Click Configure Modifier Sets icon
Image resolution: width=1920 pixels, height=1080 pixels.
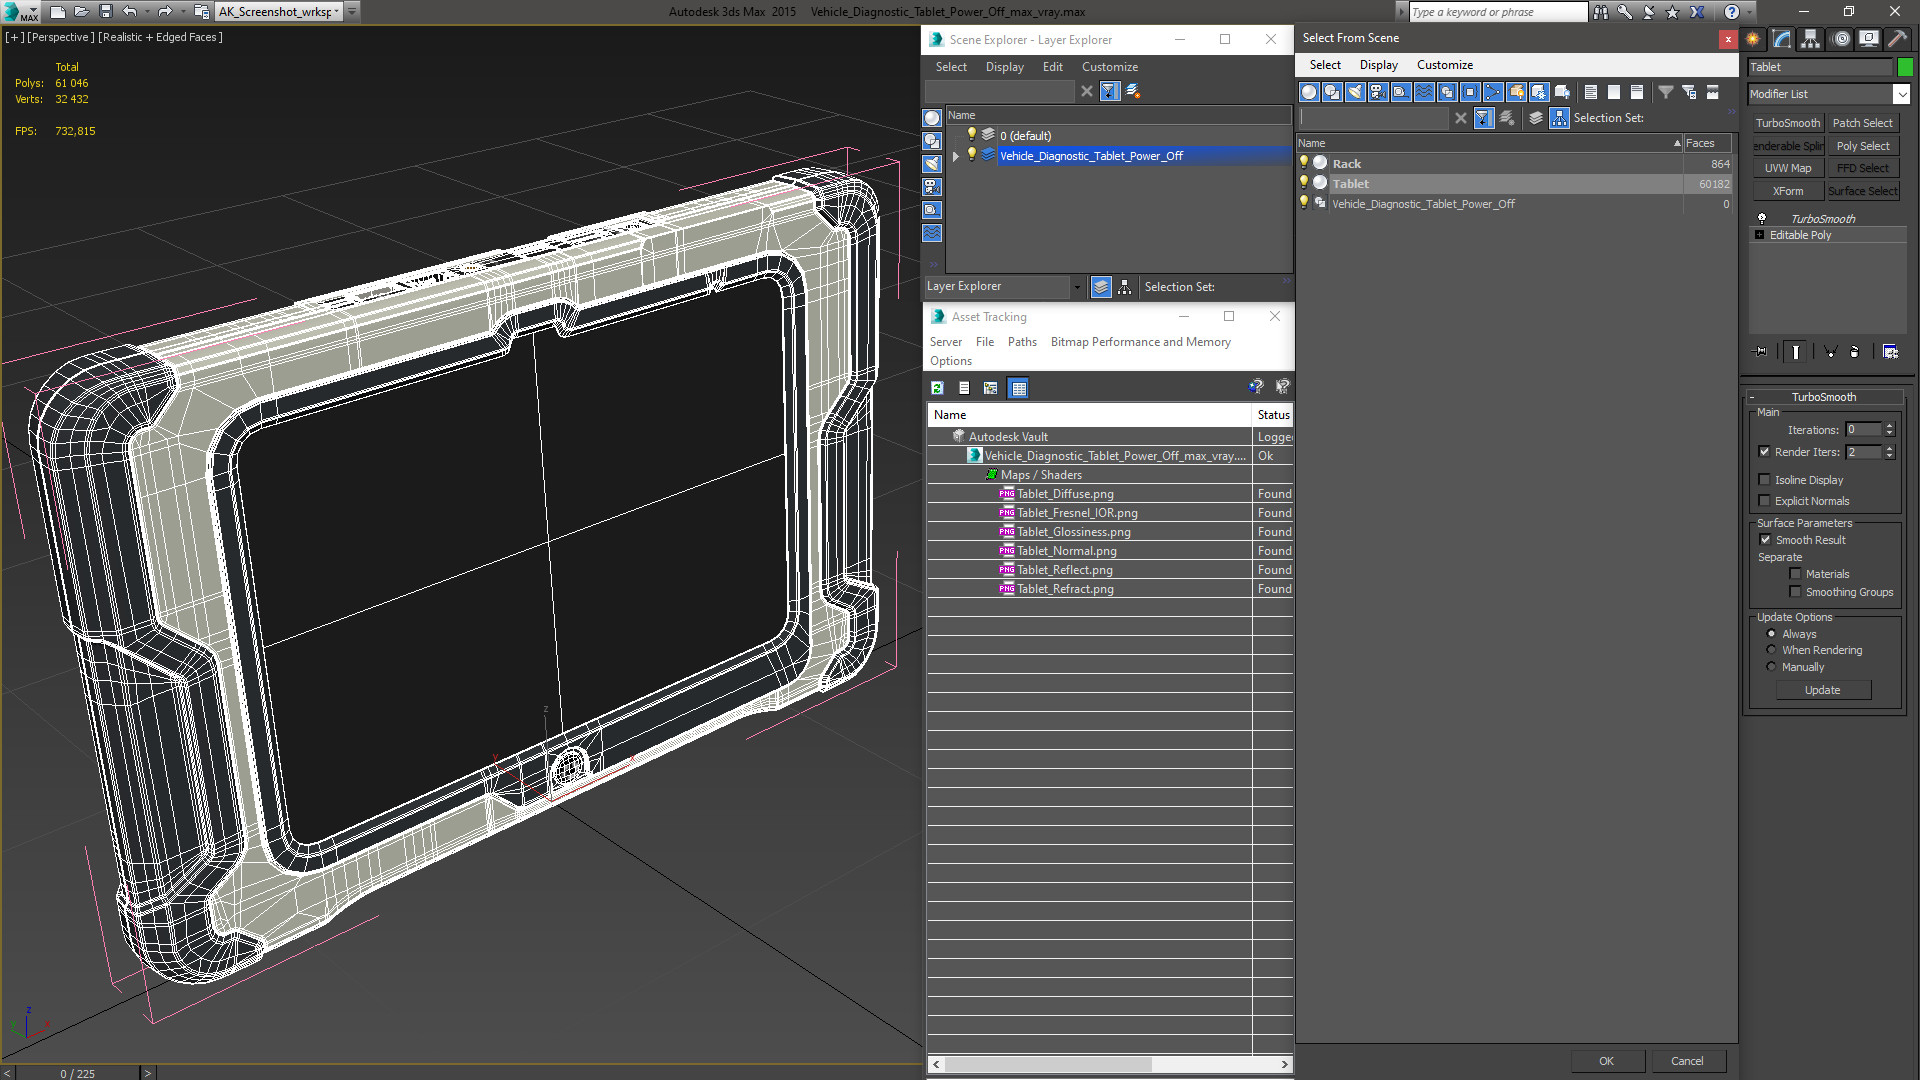1890,352
